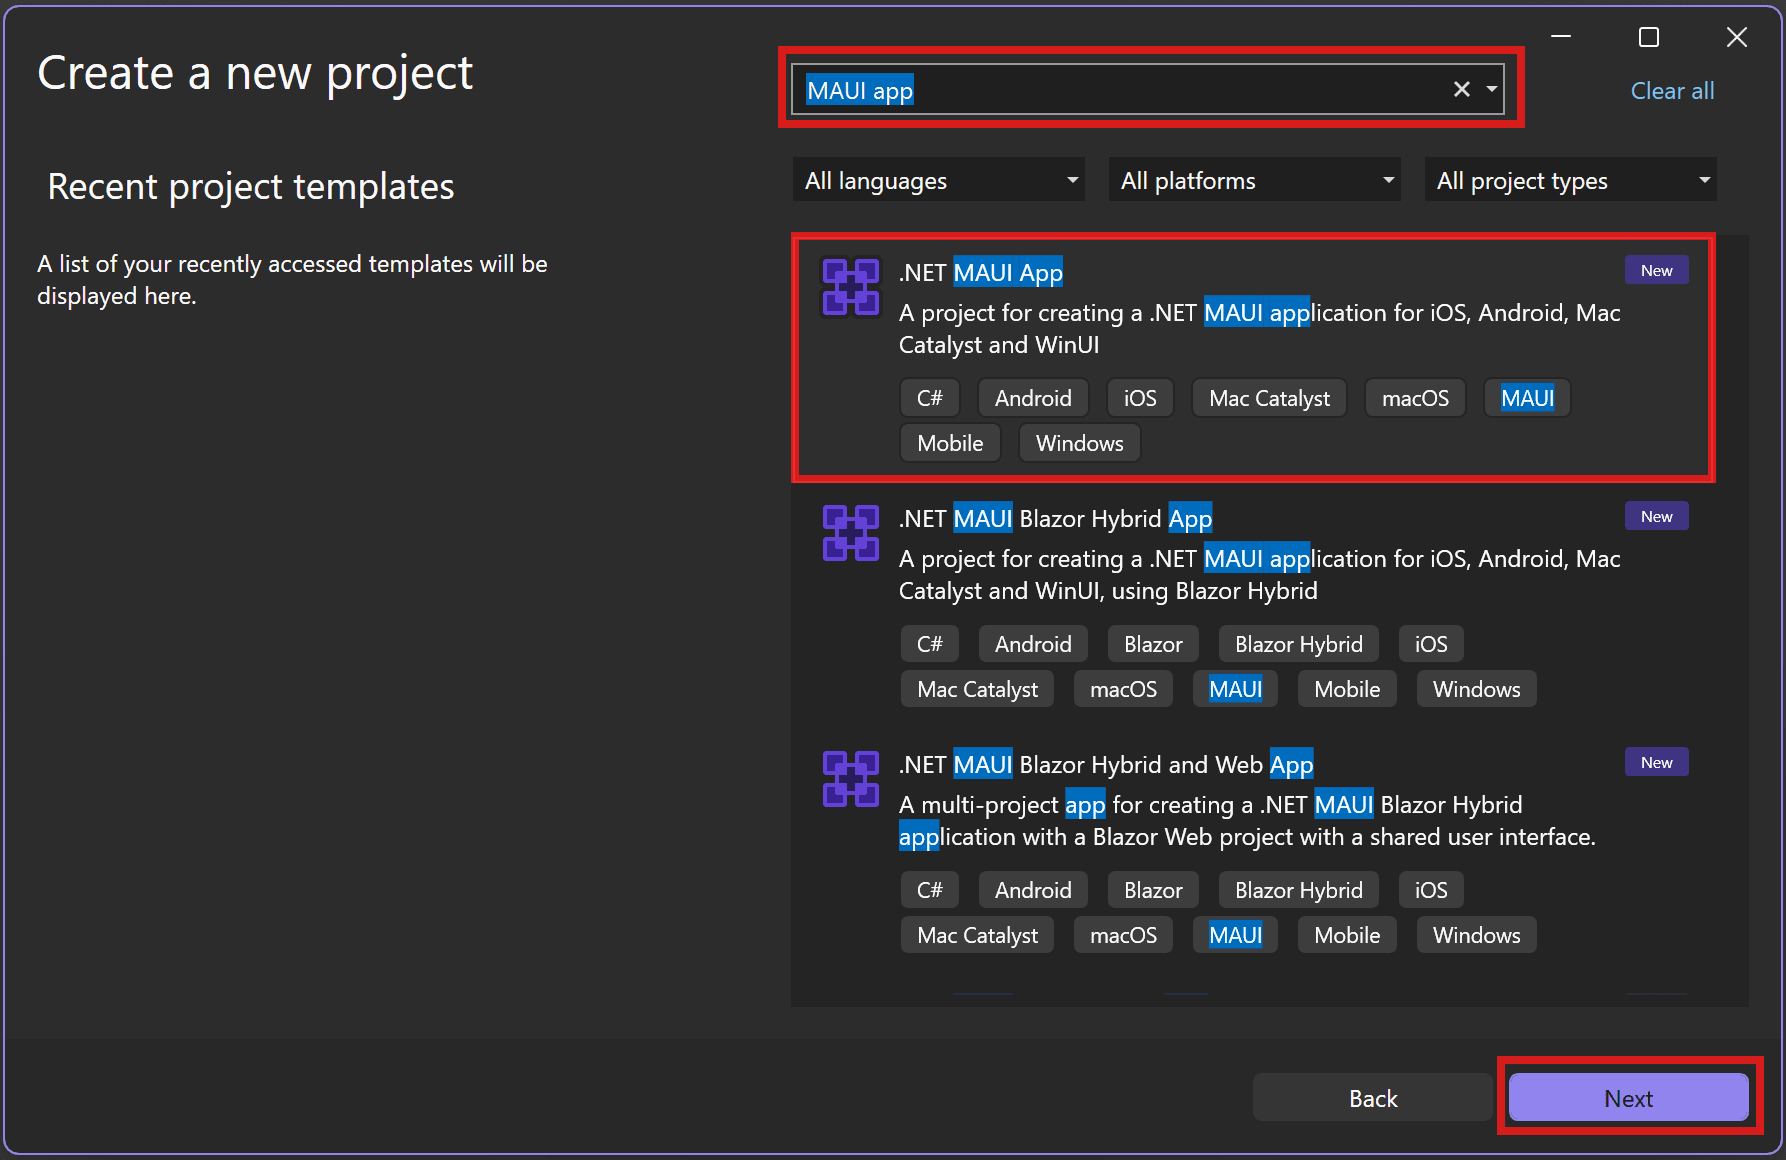Select .NET MAUI Blazor Hybrid and Web App title
Image resolution: width=1786 pixels, height=1160 pixels.
coord(1106,764)
